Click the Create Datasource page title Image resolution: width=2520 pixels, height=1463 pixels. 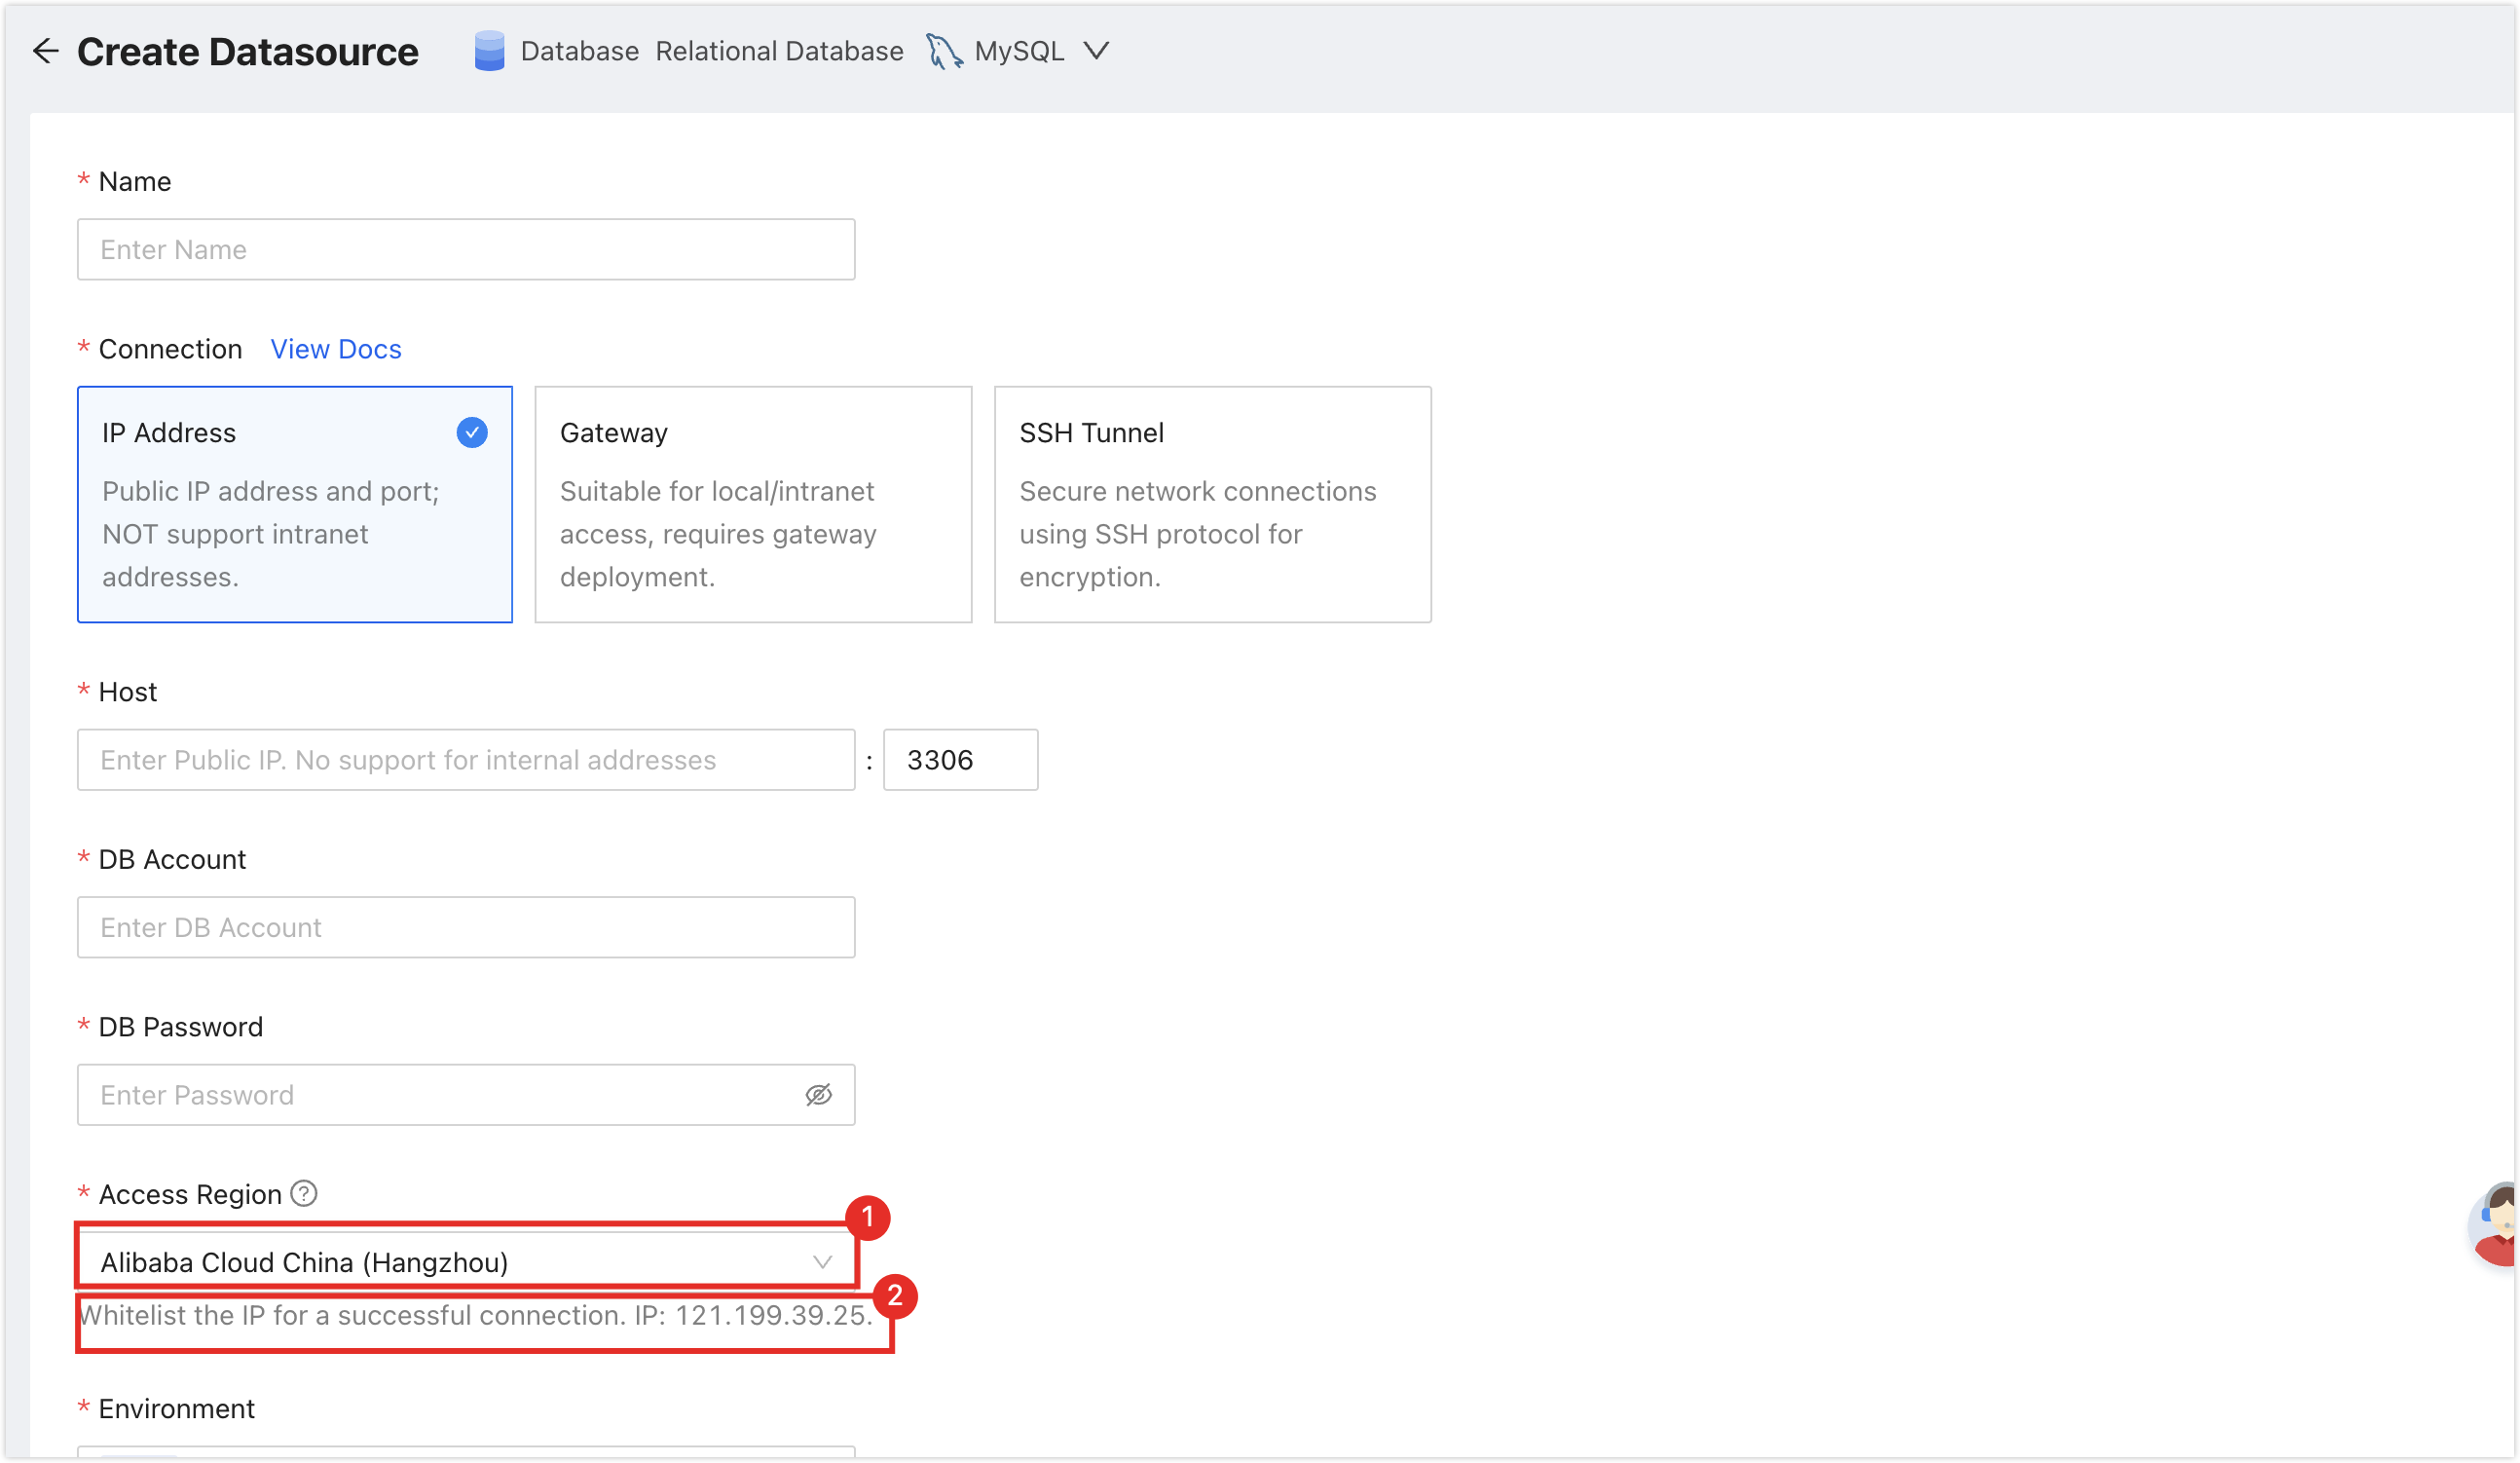tap(247, 52)
